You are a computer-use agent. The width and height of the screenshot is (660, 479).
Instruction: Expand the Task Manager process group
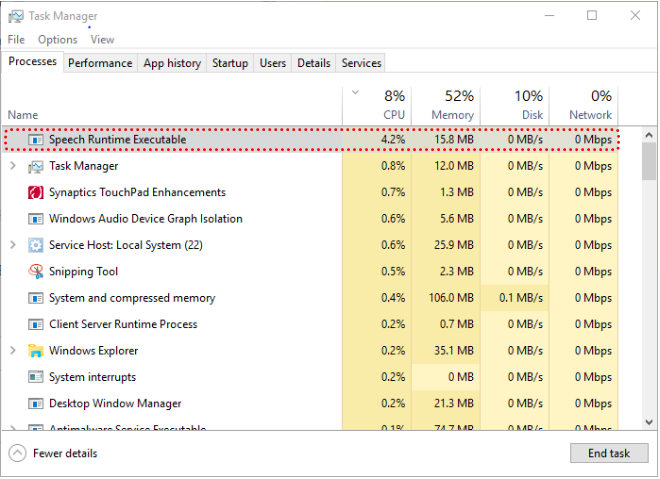[x=13, y=166]
